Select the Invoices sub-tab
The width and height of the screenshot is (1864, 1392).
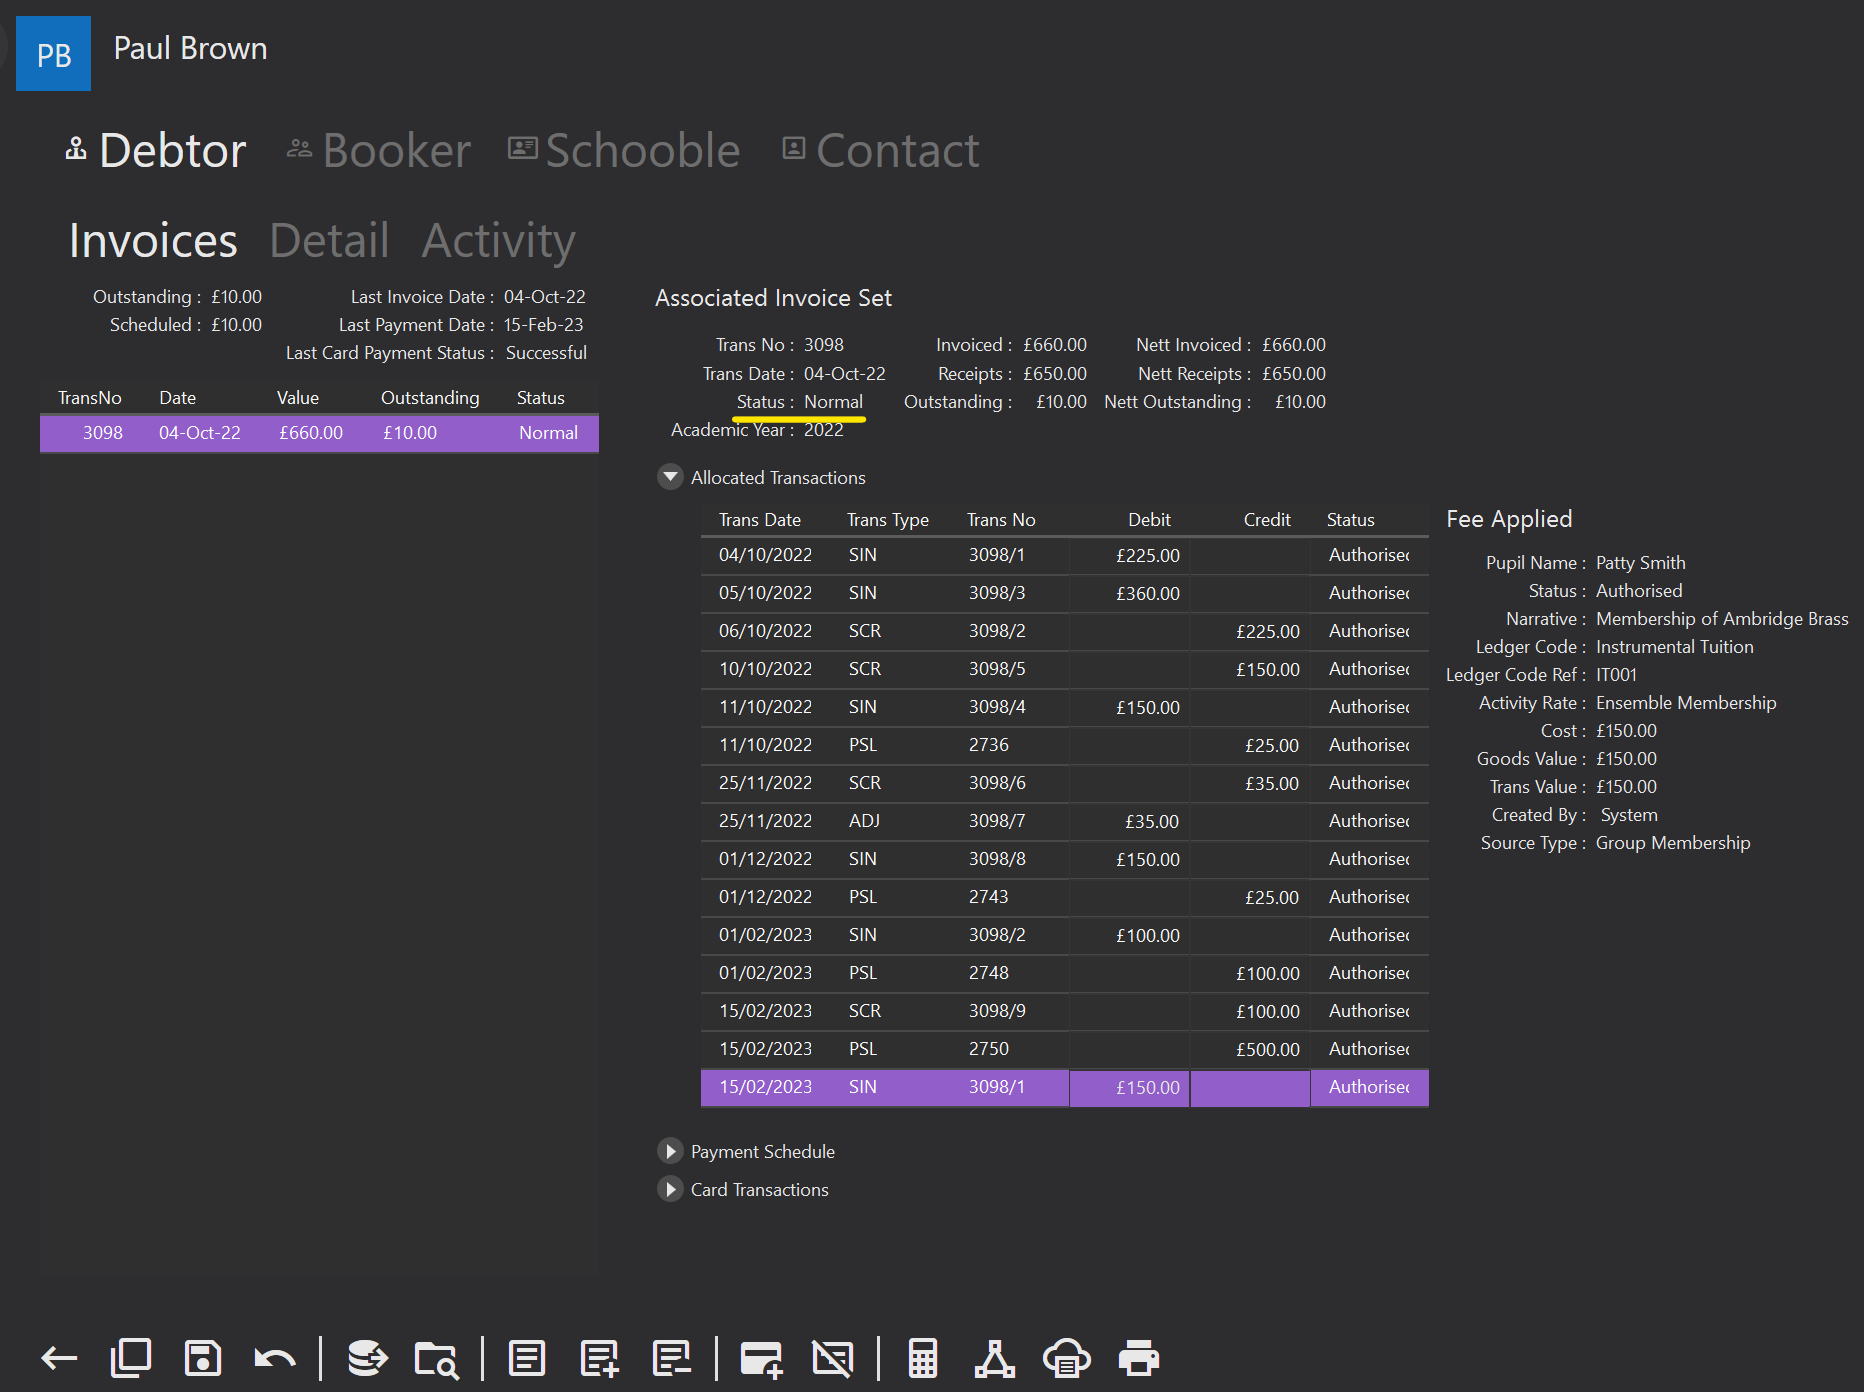pos(153,240)
